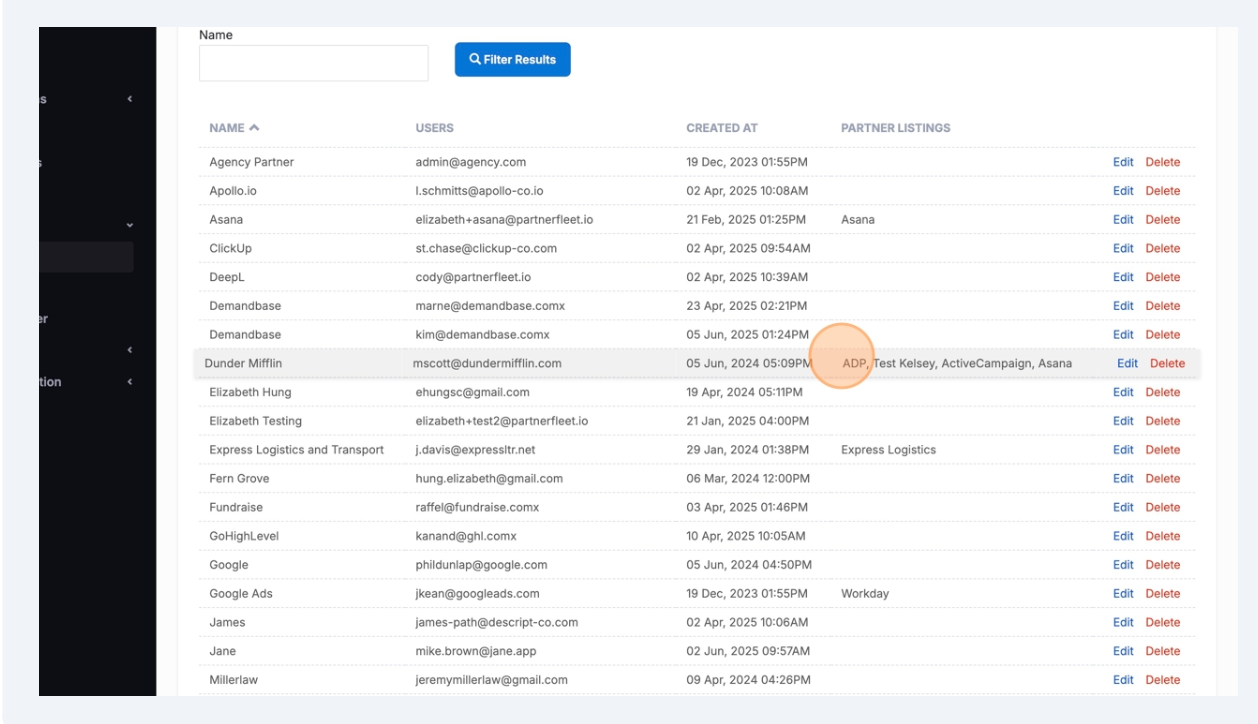Edit the Apollo.io row

[x=1123, y=191]
